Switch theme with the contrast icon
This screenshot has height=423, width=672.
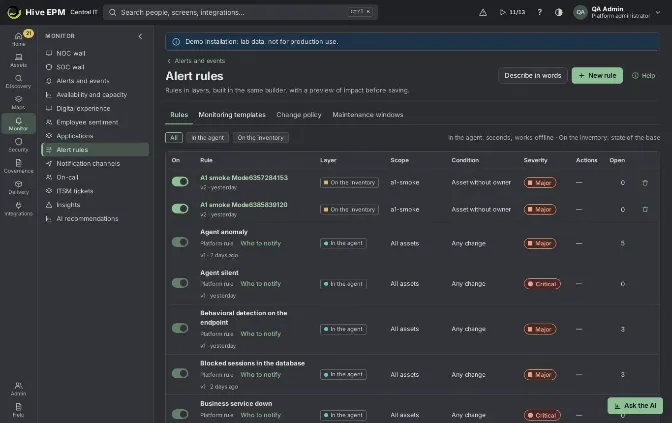pos(558,12)
